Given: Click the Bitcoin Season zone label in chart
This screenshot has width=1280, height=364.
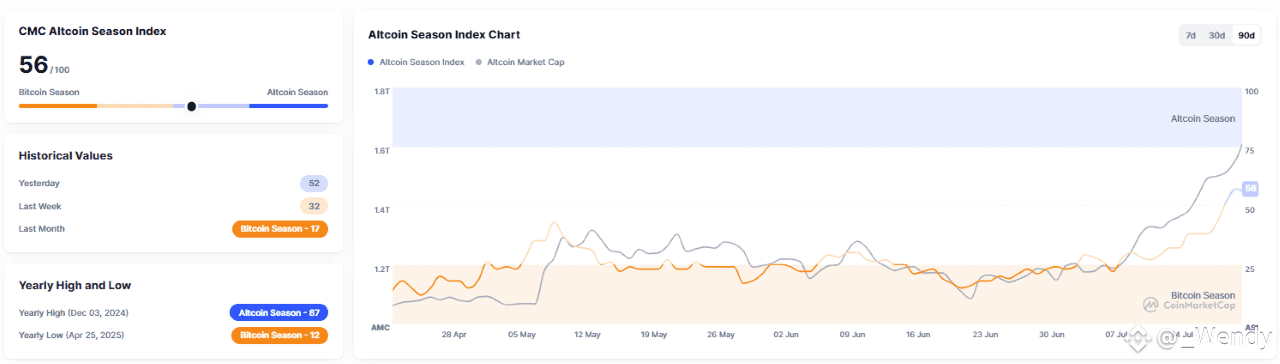Looking at the screenshot, I should tap(1203, 296).
